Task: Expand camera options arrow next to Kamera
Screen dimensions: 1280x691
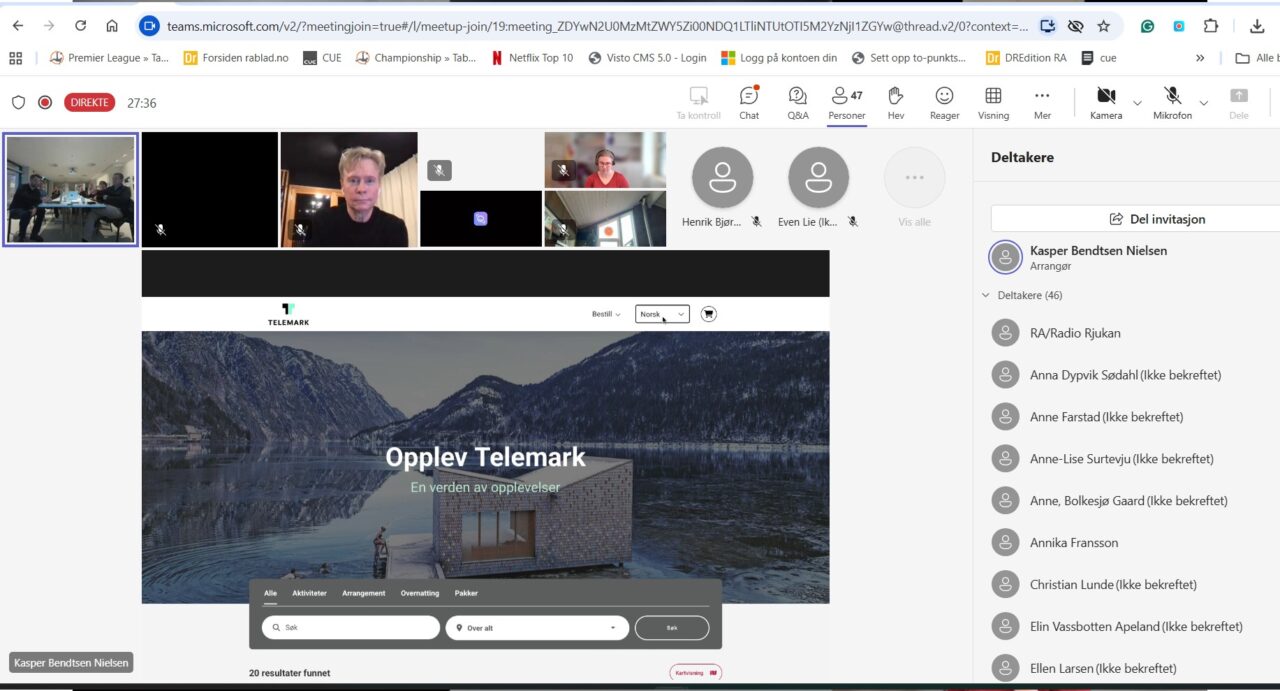Action: (x=1137, y=102)
